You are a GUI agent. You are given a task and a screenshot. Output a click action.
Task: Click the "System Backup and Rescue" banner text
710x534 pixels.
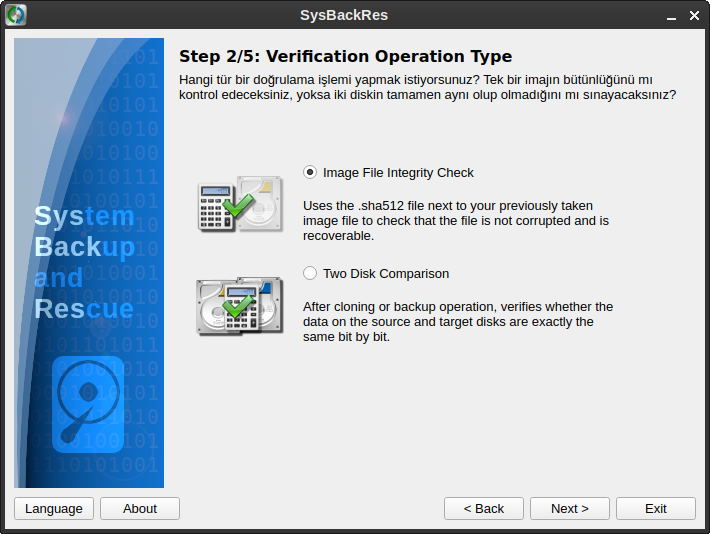(84, 262)
